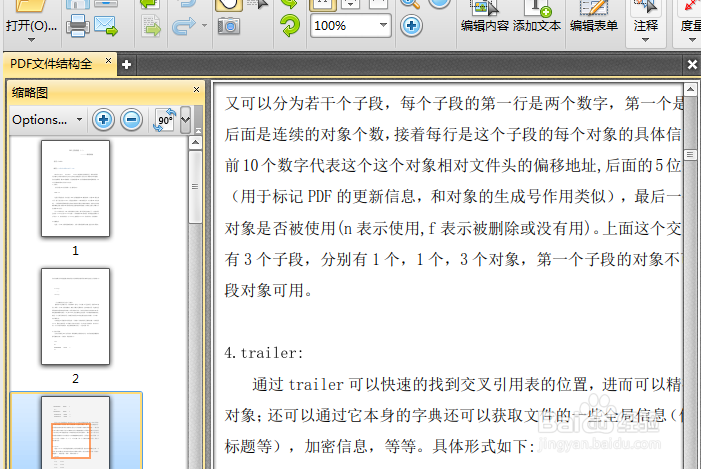Click the text "段对象可用。"

pyautogui.click(x=268, y=291)
